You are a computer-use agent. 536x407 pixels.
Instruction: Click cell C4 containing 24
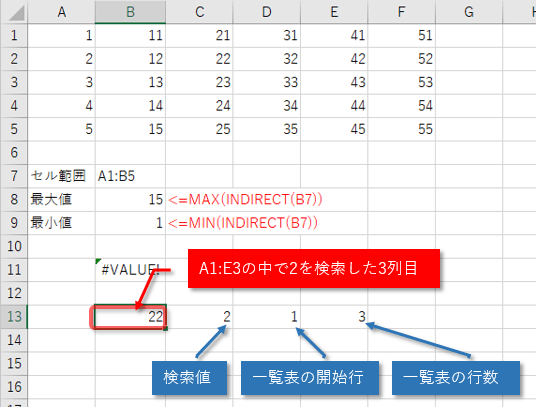click(199, 106)
